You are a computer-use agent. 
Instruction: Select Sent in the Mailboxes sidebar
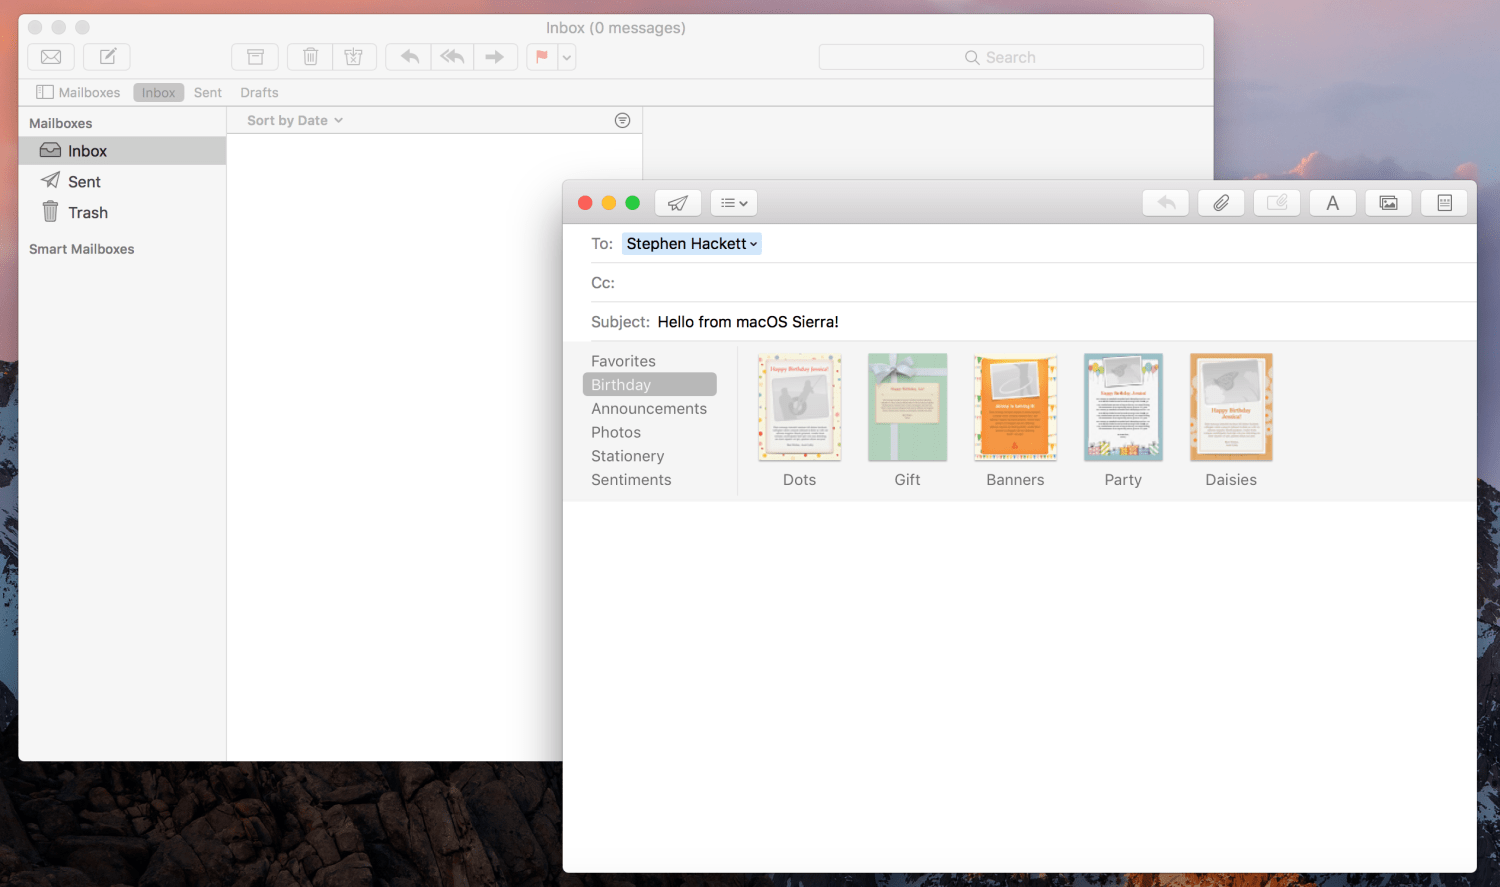pos(122,182)
